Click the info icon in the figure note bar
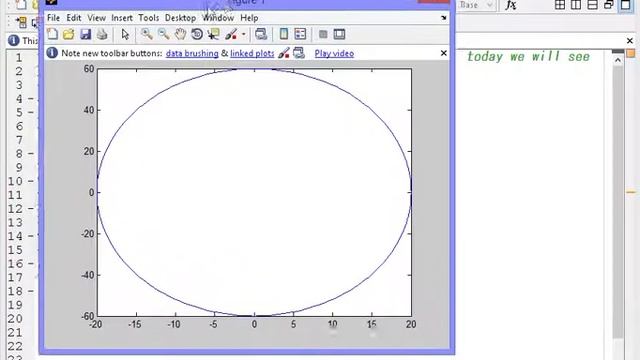 (52, 53)
